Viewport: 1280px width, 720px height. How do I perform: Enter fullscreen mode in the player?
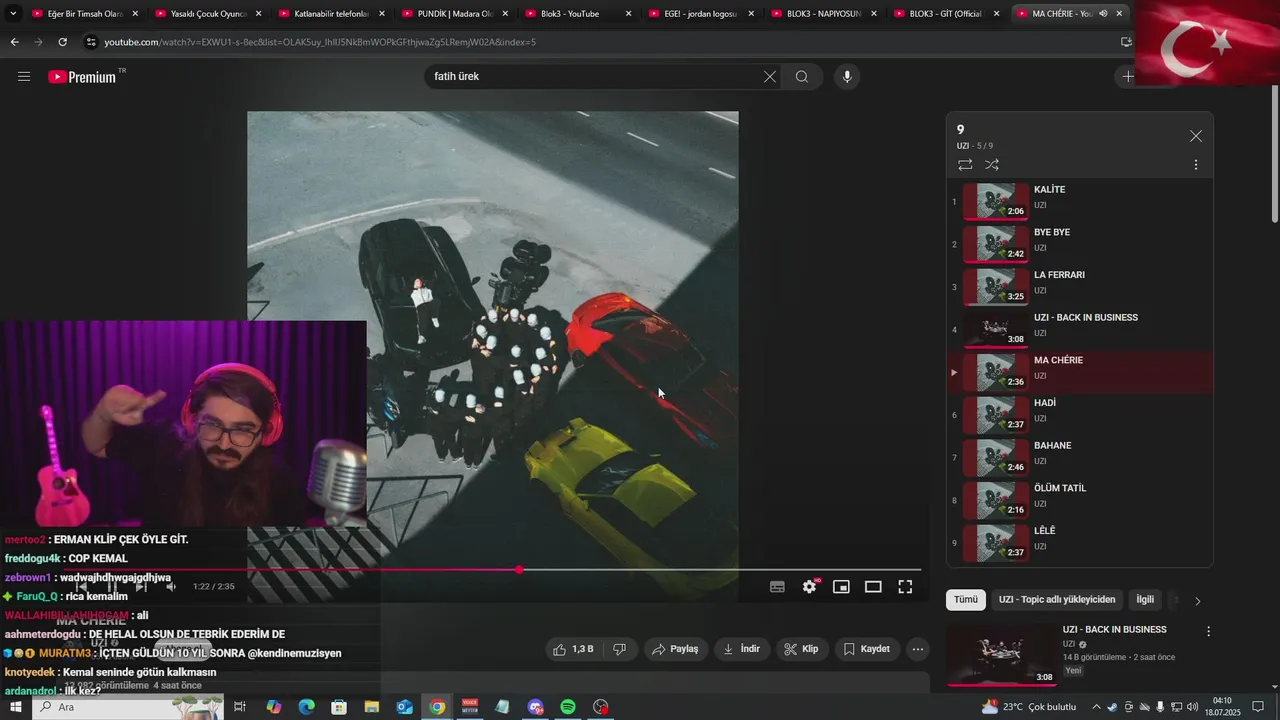(905, 587)
